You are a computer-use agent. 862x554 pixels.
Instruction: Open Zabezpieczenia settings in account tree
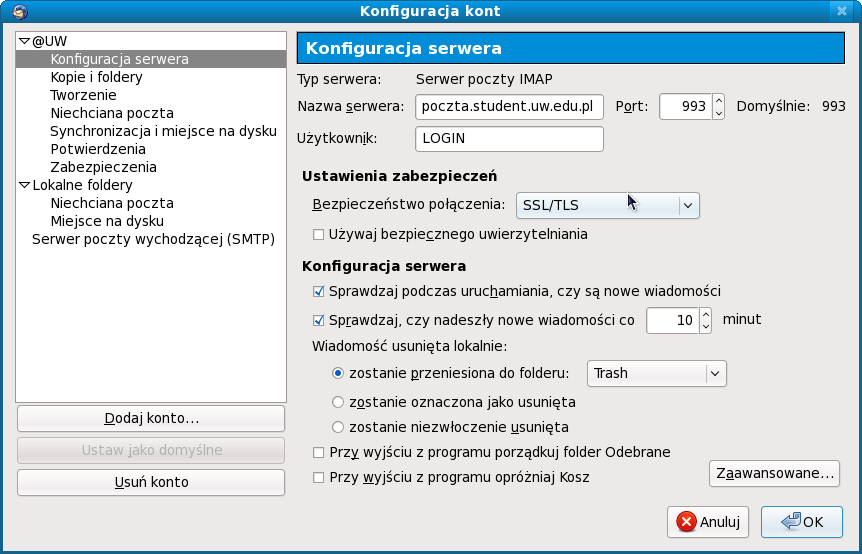pos(103,167)
